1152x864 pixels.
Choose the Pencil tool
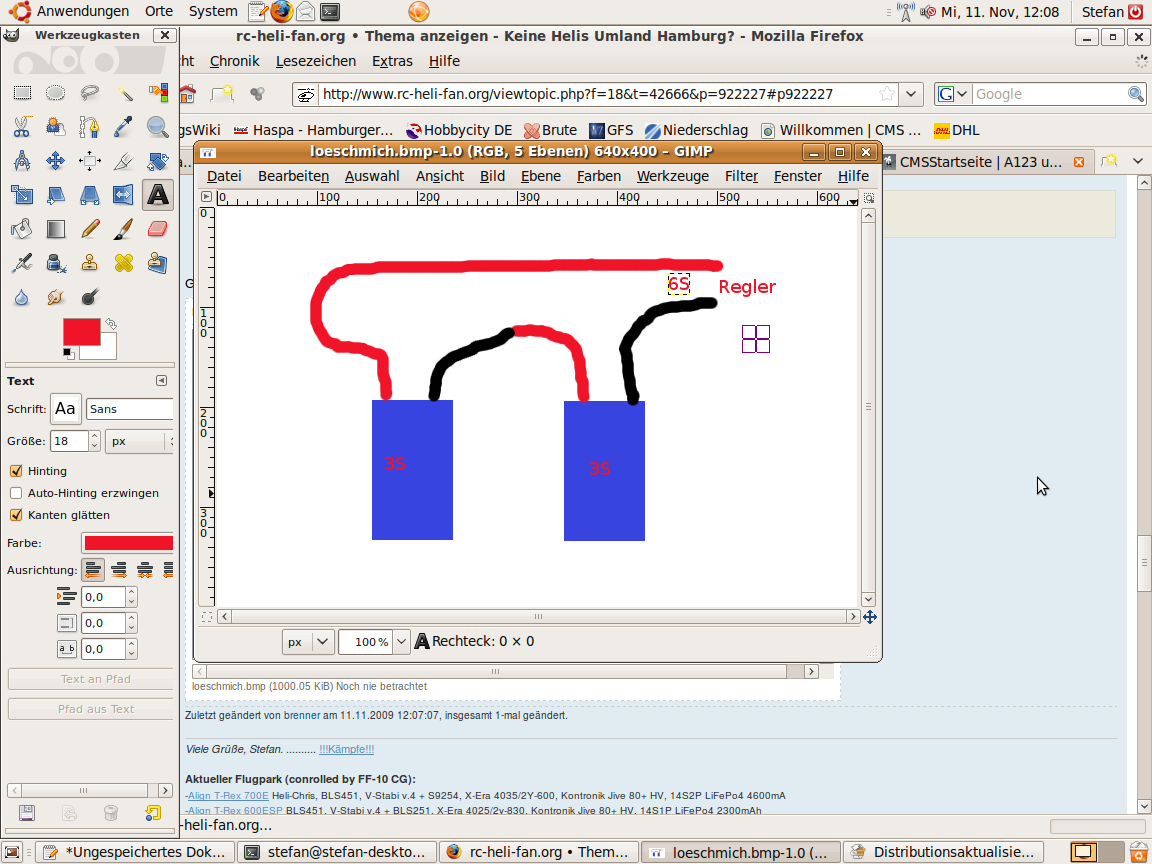pos(90,229)
